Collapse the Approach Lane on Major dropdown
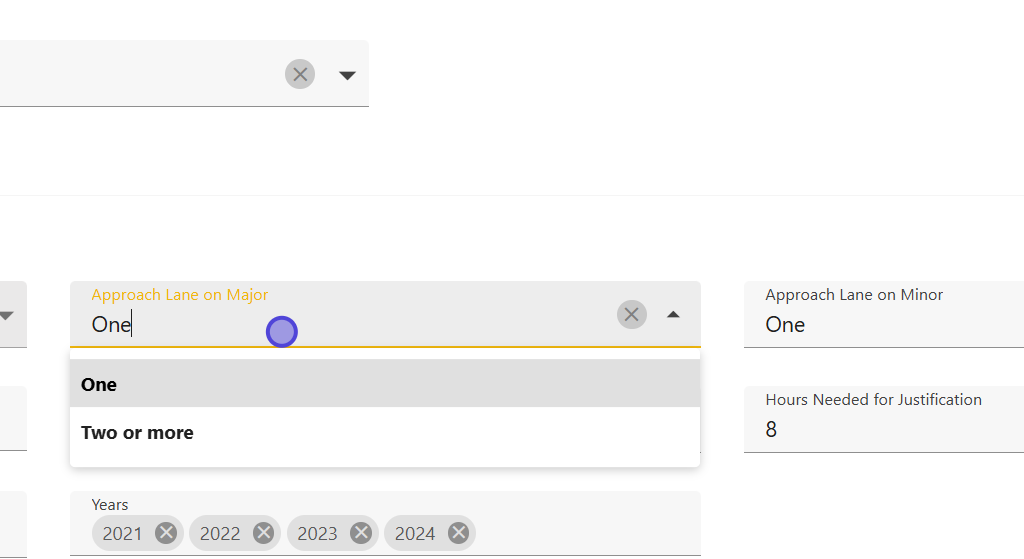The height and width of the screenshot is (559, 1024). [x=673, y=315]
